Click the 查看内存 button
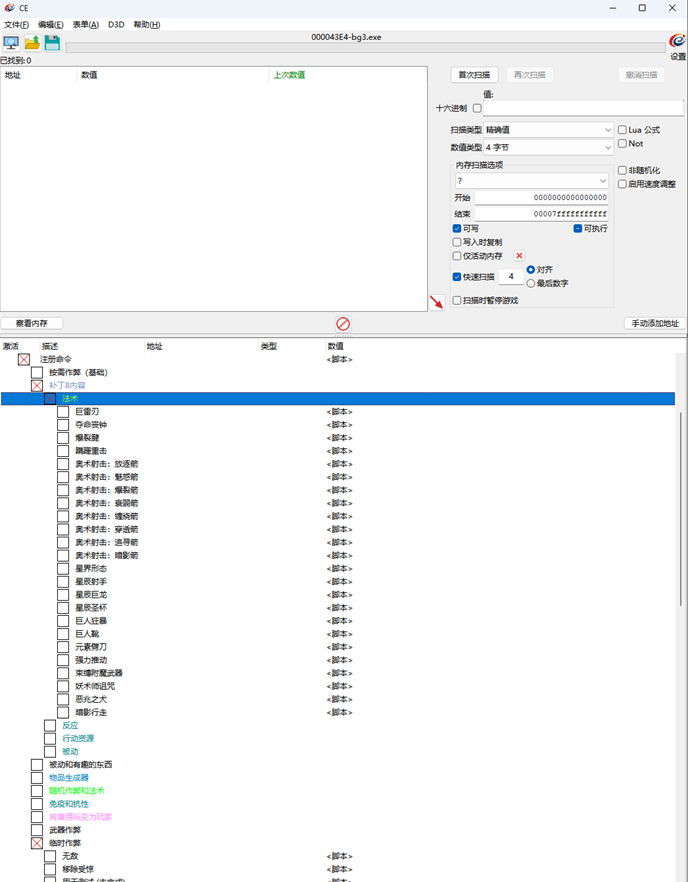 [32, 323]
